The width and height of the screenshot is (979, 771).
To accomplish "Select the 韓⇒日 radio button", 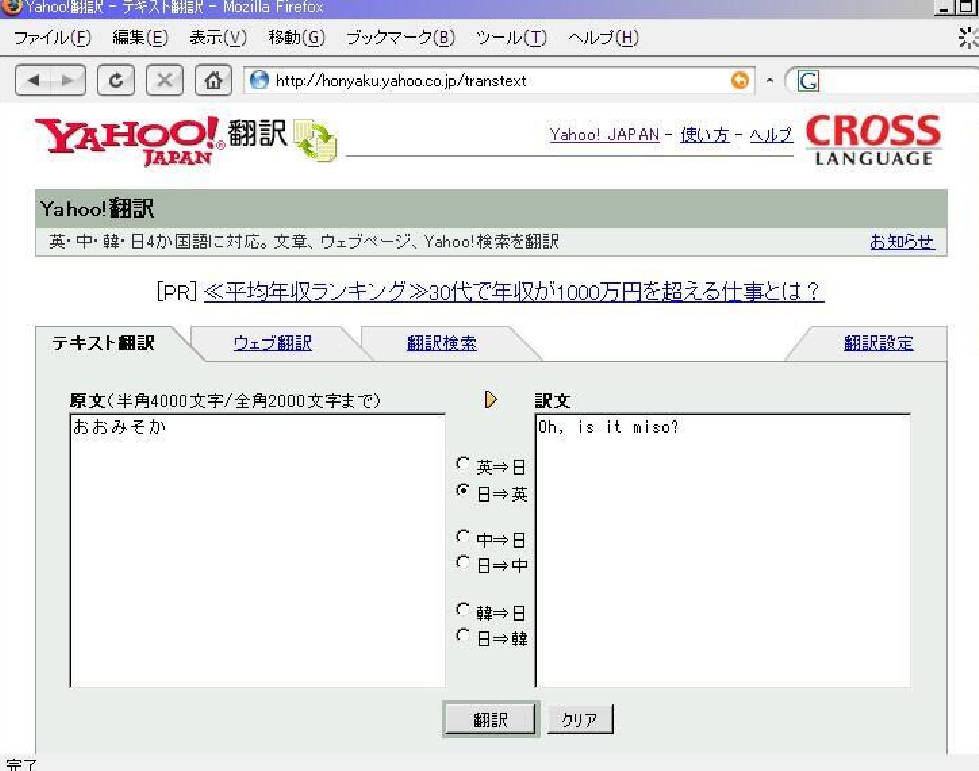I will (x=463, y=609).
